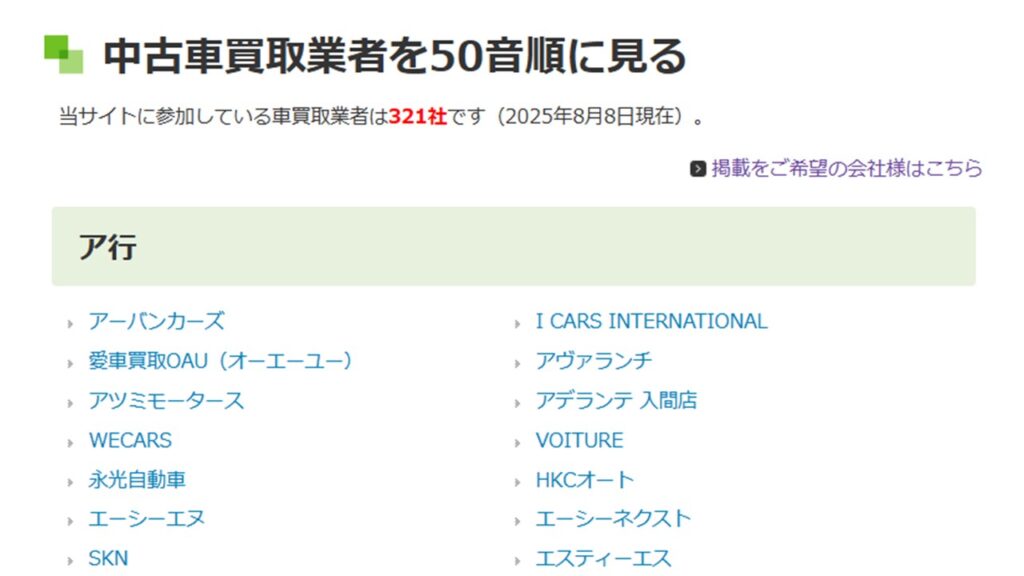The height and width of the screenshot is (576, 1024).
Task: Open the エーシーネクスト link
Action: click(x=613, y=519)
